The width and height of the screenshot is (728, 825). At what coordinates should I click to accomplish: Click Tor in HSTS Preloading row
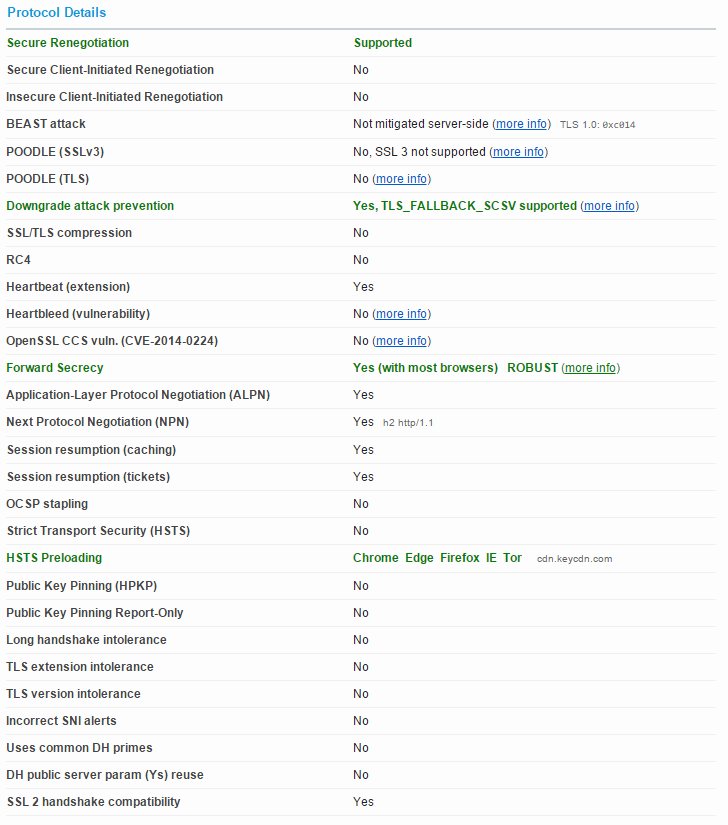pos(512,558)
